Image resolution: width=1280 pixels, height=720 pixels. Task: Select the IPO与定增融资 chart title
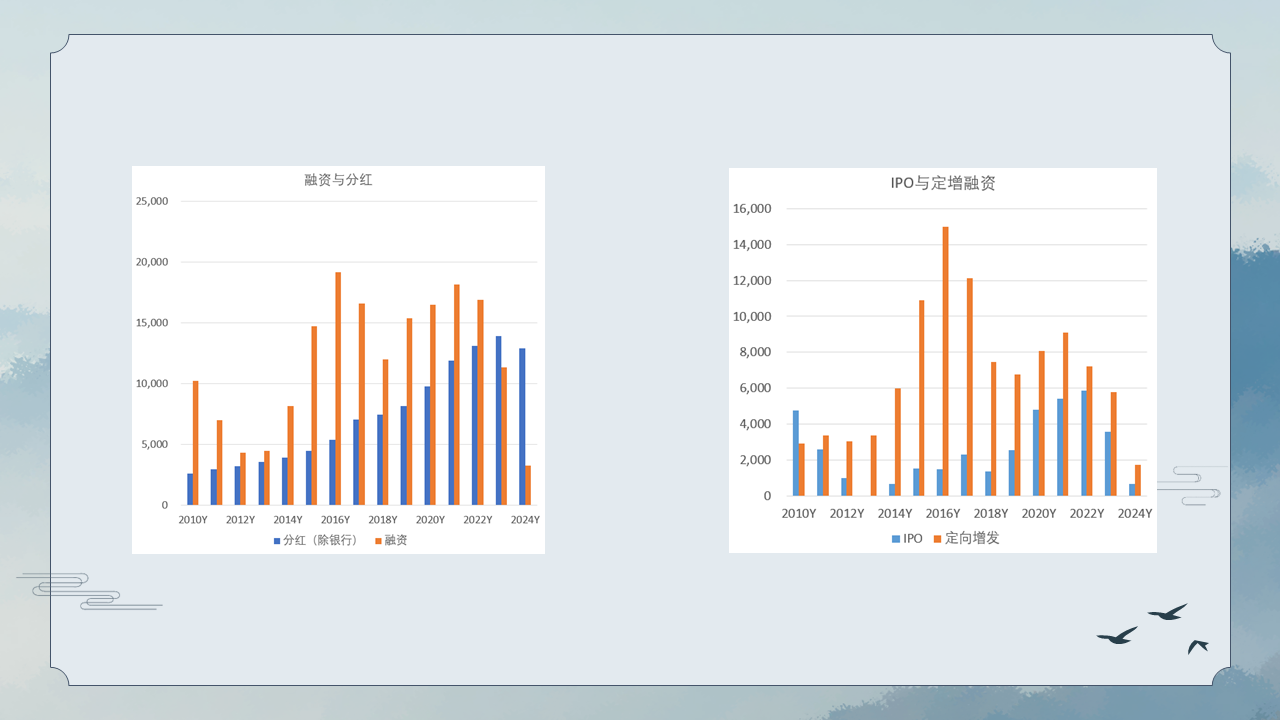click(x=943, y=183)
